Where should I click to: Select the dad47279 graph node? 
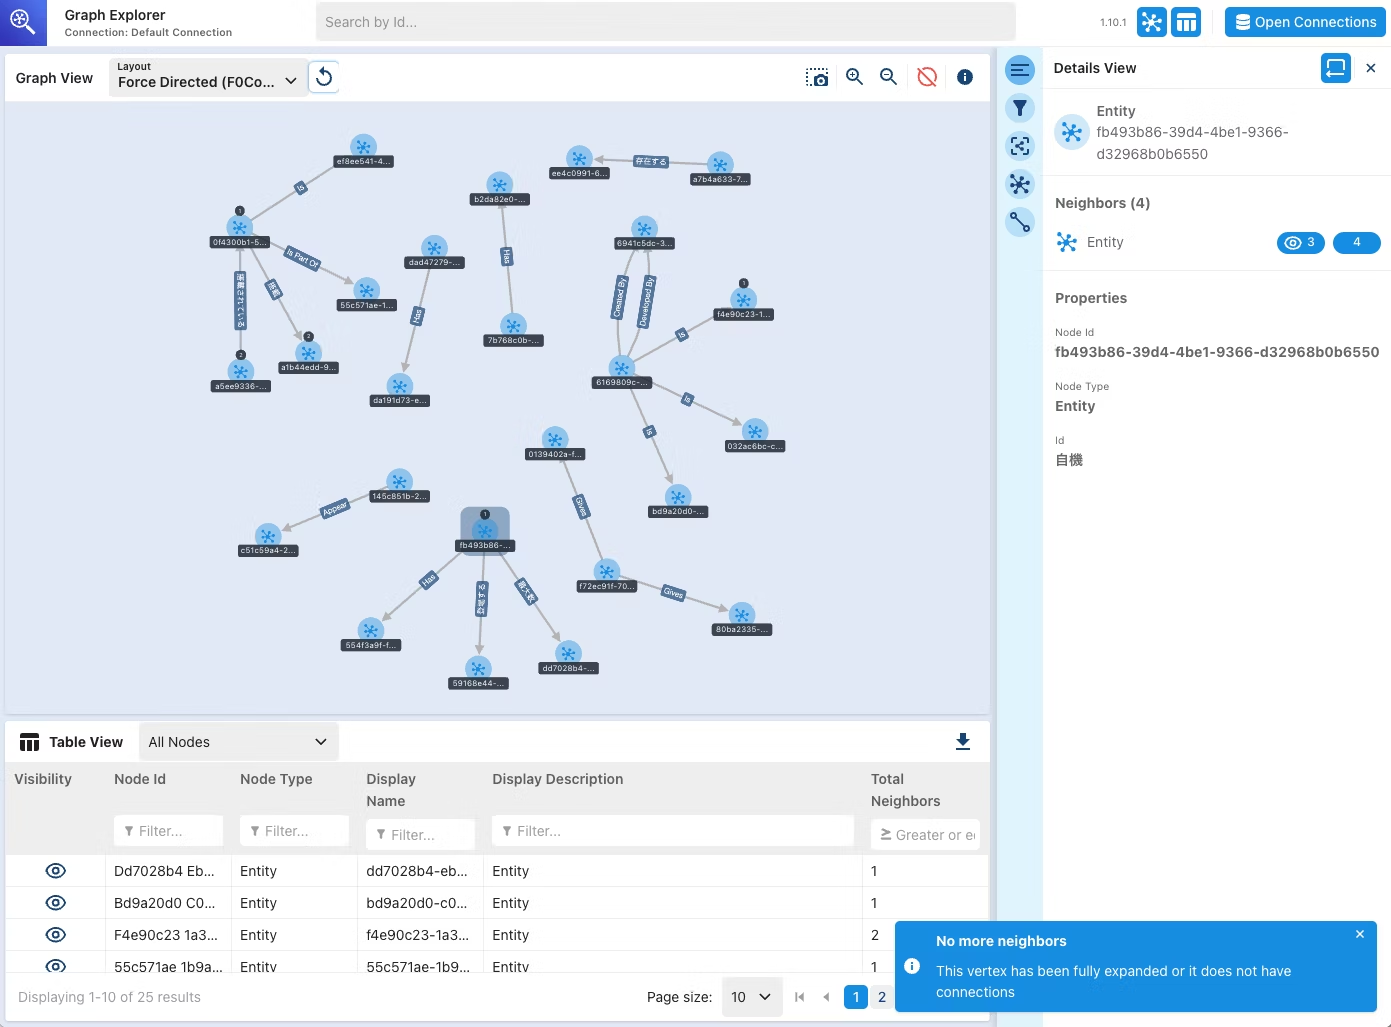coord(434,248)
